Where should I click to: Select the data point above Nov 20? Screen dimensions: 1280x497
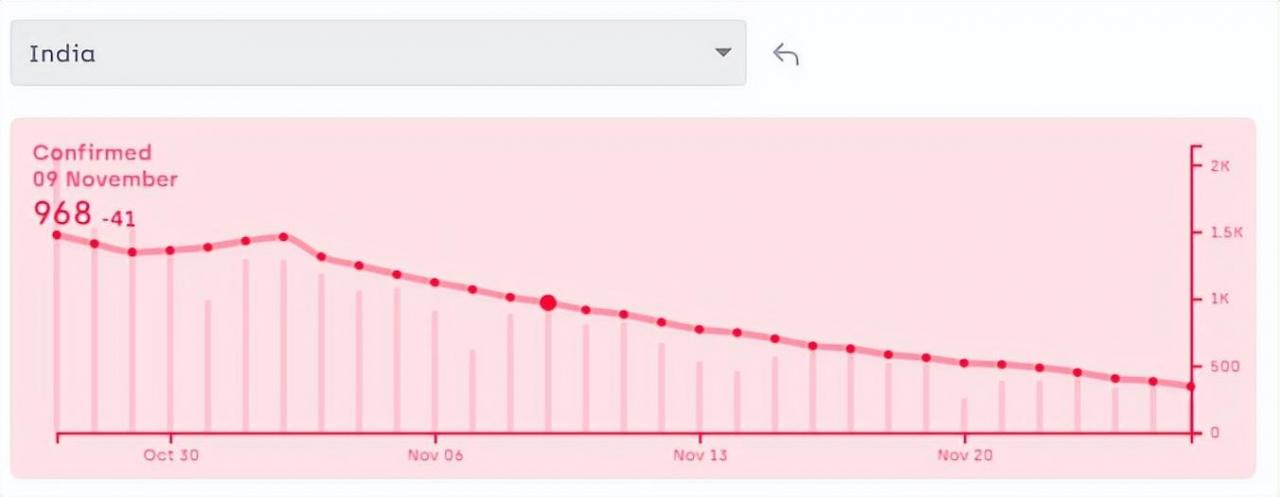pyautogui.click(x=964, y=363)
